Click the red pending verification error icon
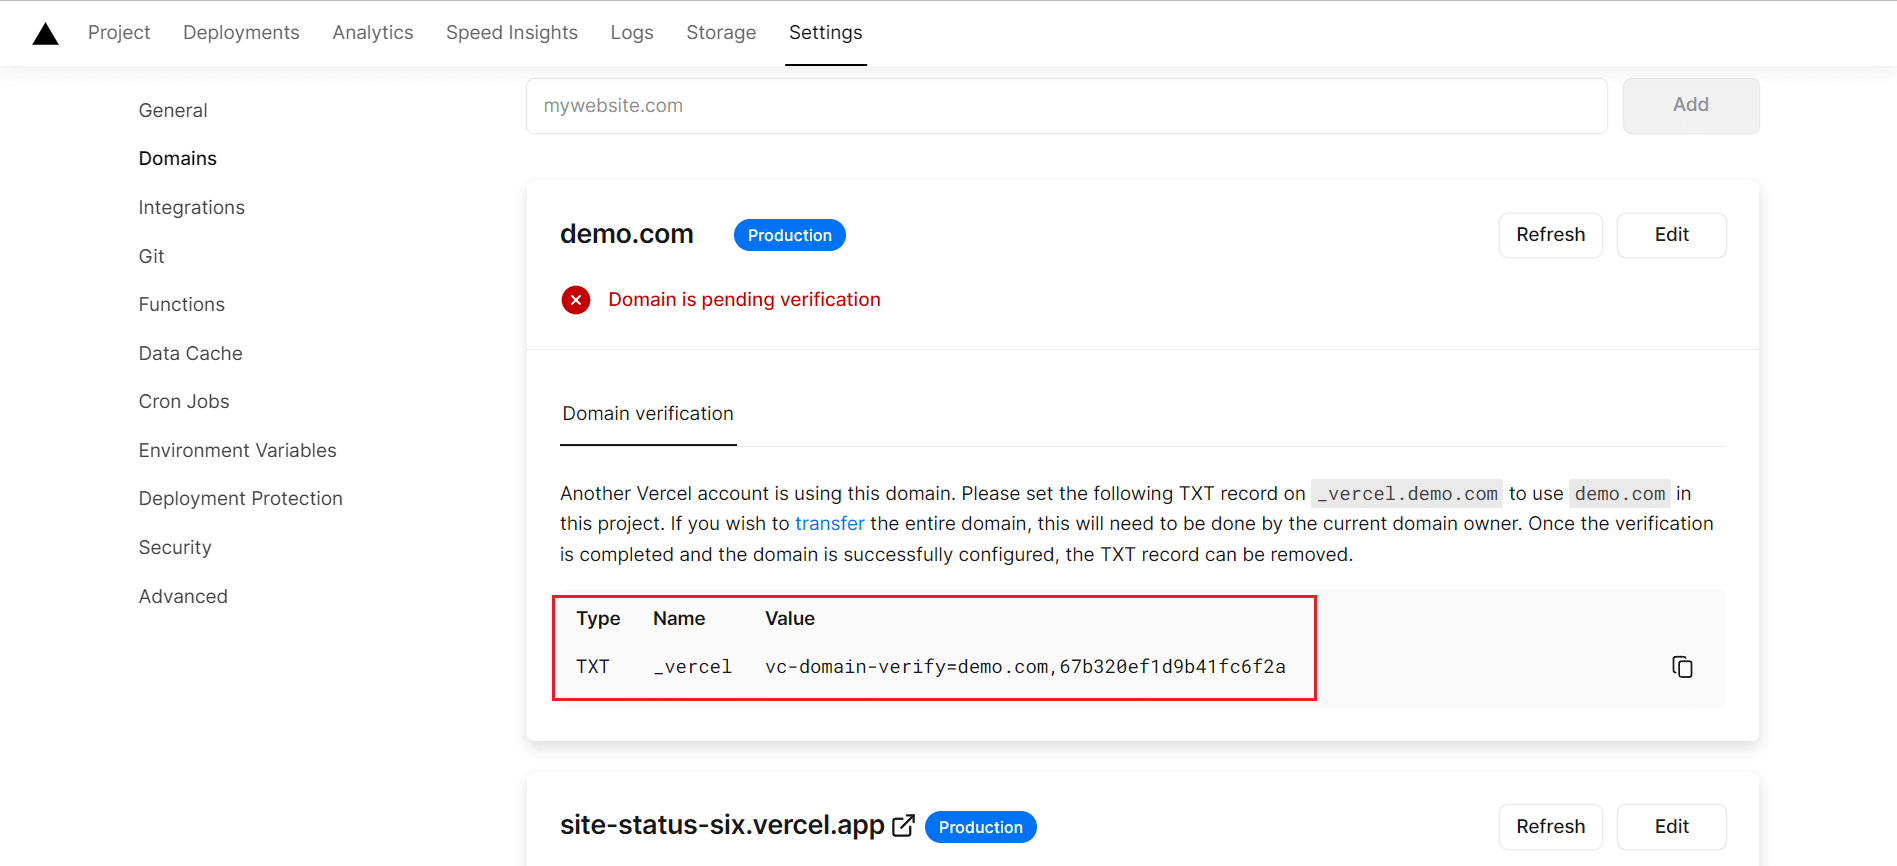1897x866 pixels. tap(576, 300)
